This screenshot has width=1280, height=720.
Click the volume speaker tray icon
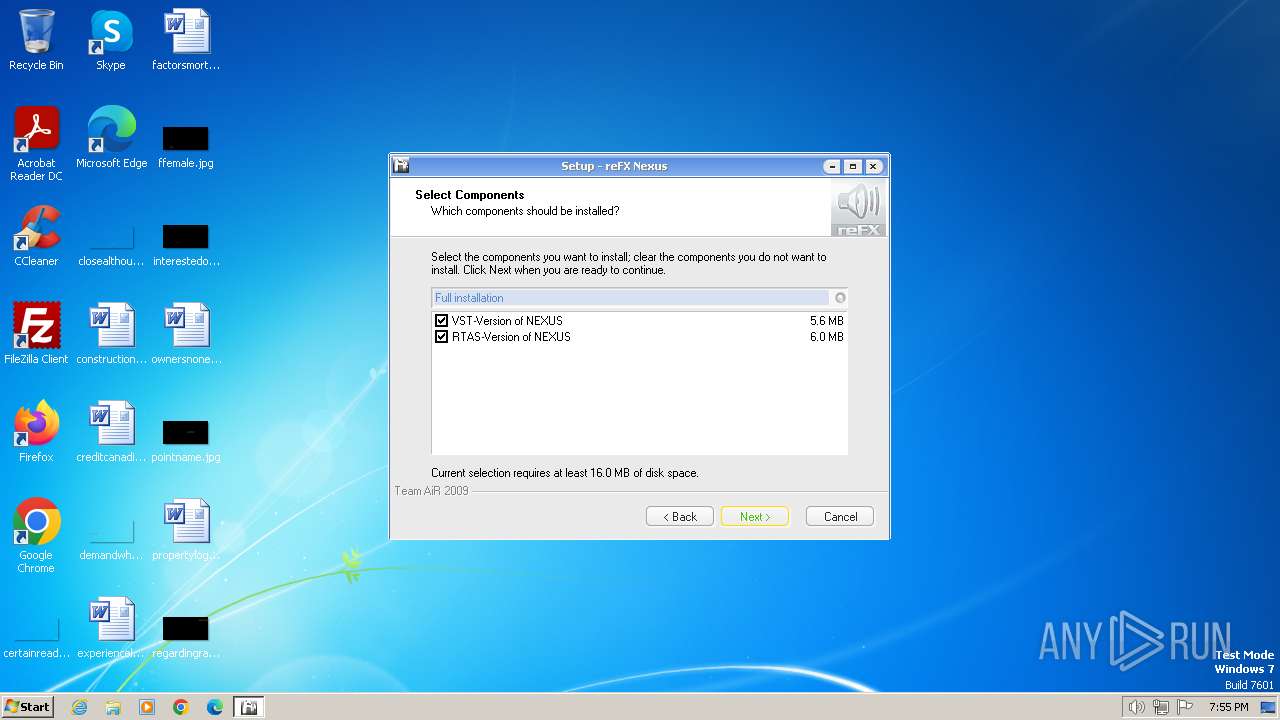pos(1136,707)
